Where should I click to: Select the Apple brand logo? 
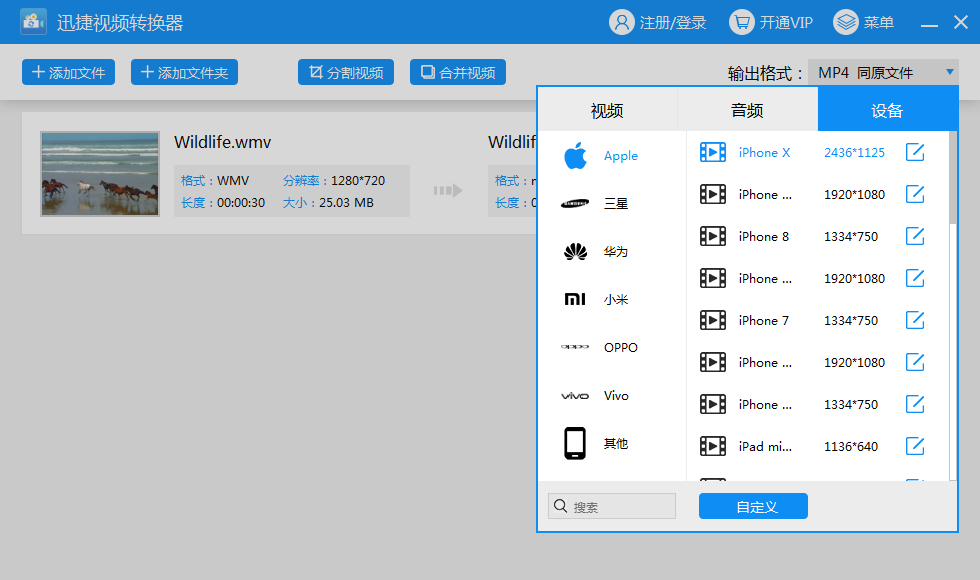575,156
